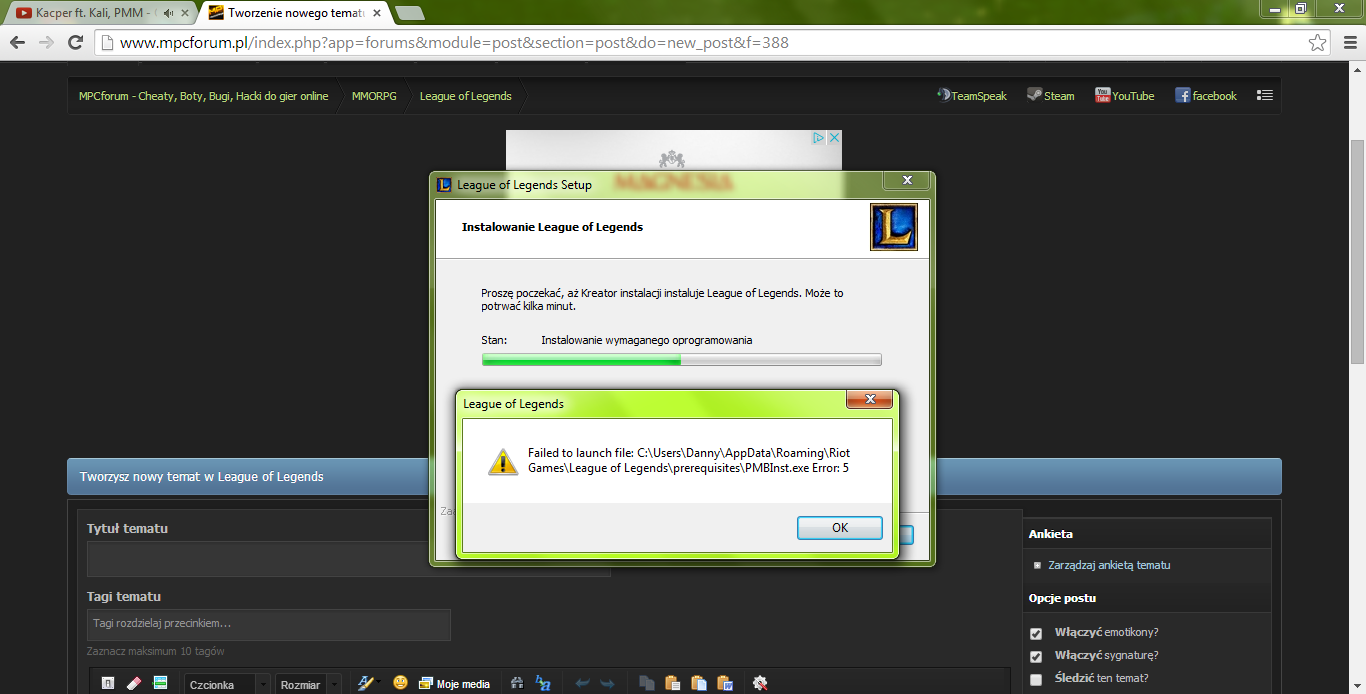This screenshot has width=1366, height=694.
Task: Click the copy icon in the editor toolbar
Action: point(647,683)
